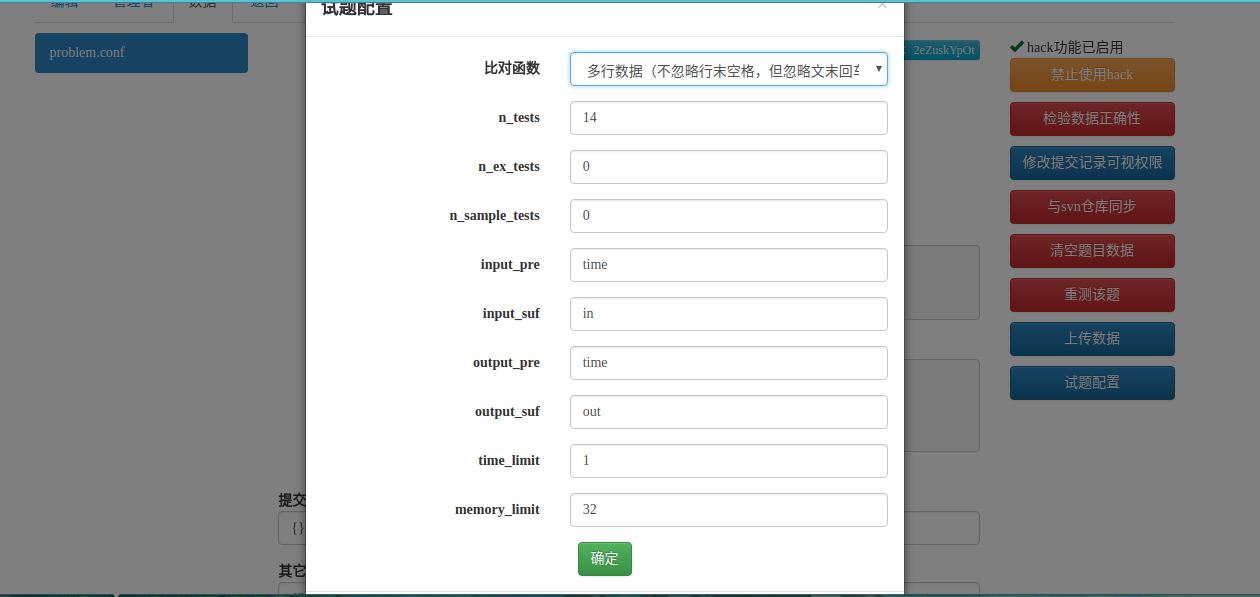Click the 重测该题 rejudge button
Viewport: 1260px width, 597px height.
1092,295
